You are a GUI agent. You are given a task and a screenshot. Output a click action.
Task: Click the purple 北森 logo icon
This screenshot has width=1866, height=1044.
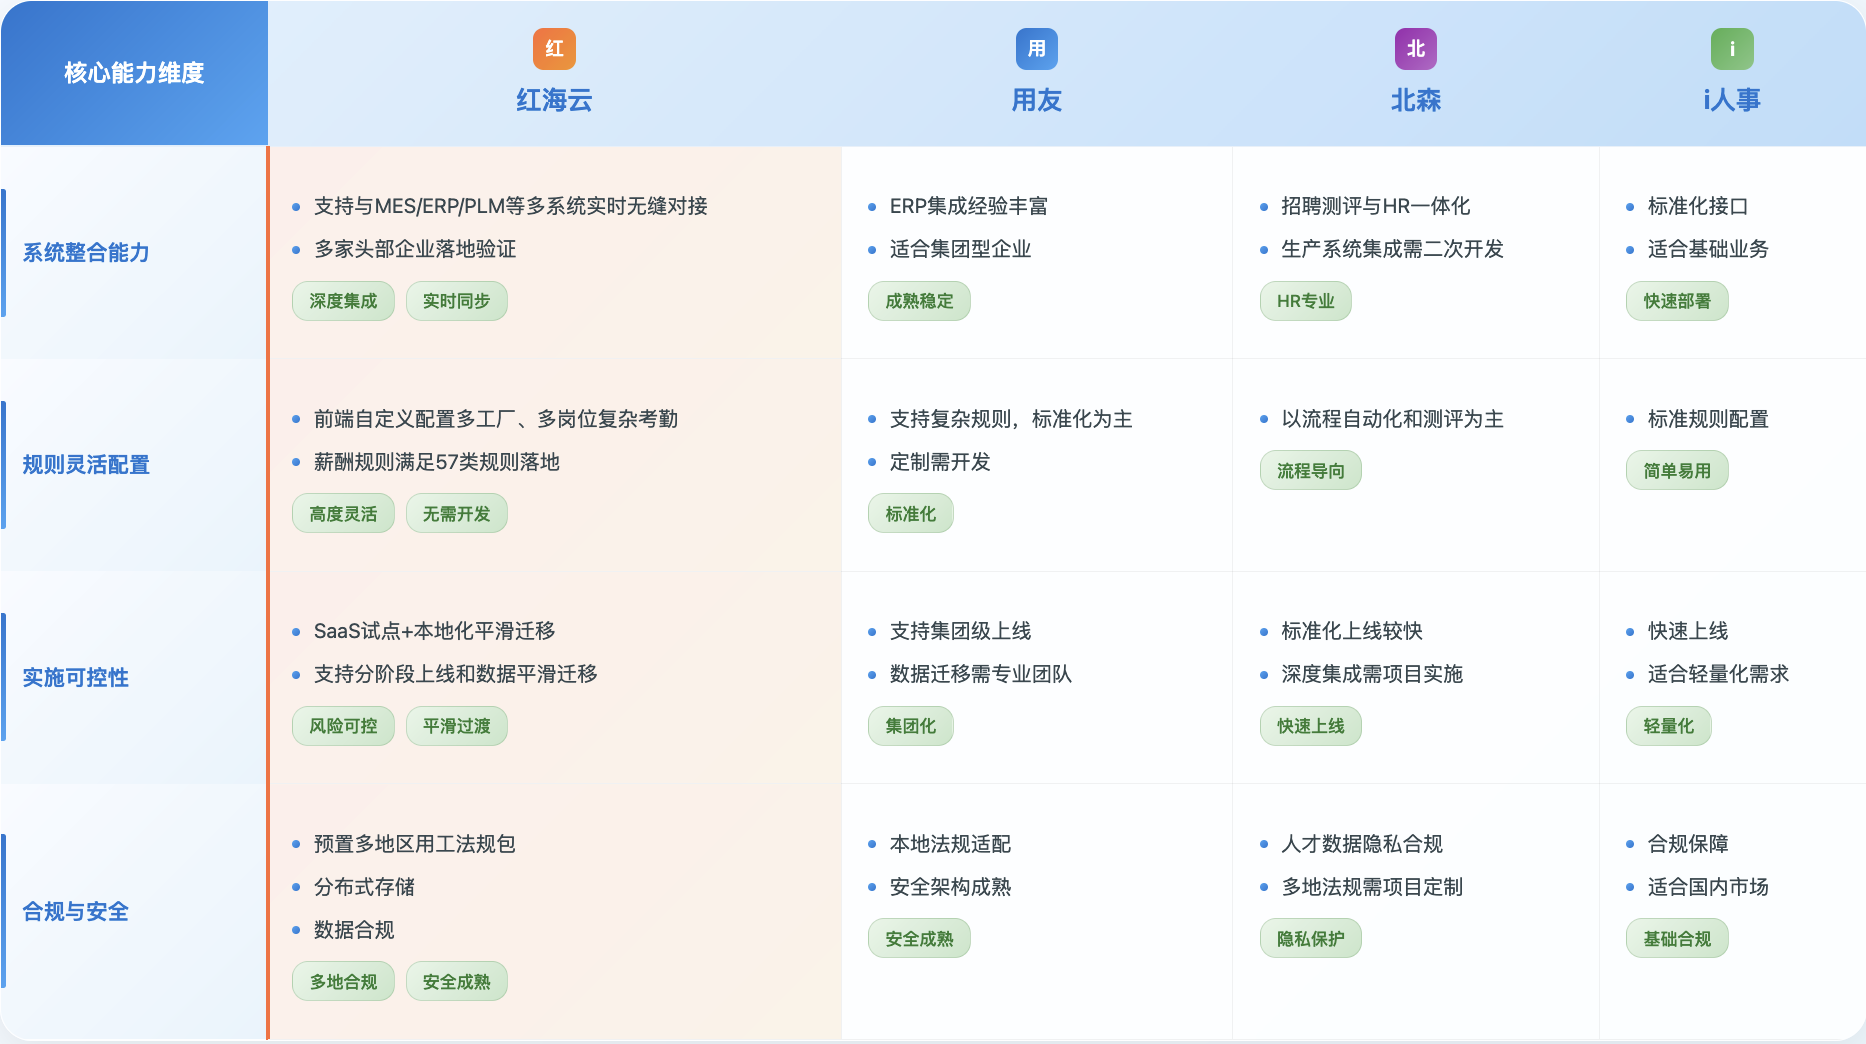1415,49
